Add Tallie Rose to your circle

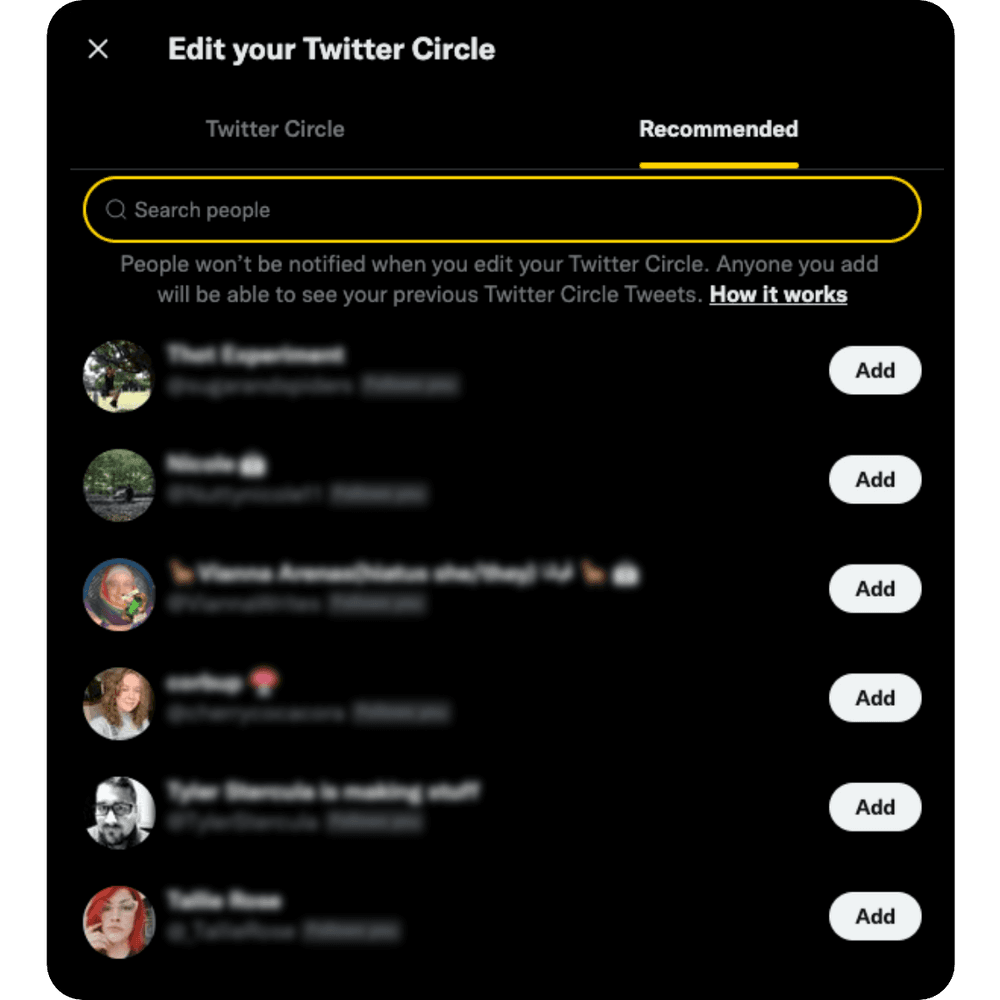pyautogui.click(x=874, y=916)
